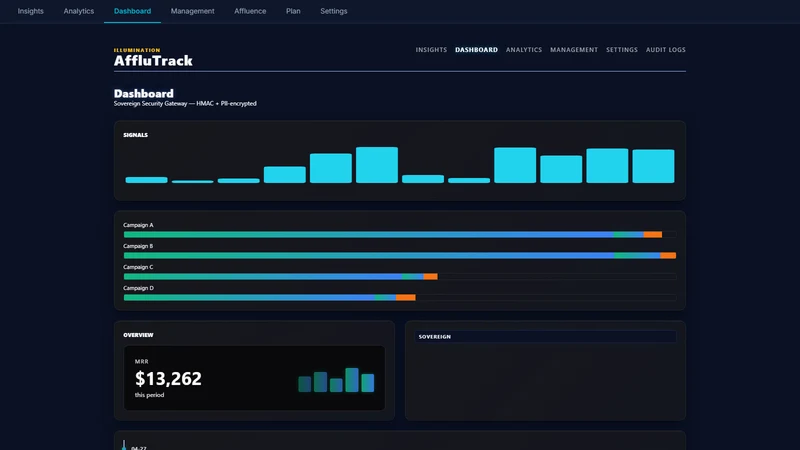The height and width of the screenshot is (450, 800).
Task: Click the first Signals chart bar
Action: click(x=146, y=180)
